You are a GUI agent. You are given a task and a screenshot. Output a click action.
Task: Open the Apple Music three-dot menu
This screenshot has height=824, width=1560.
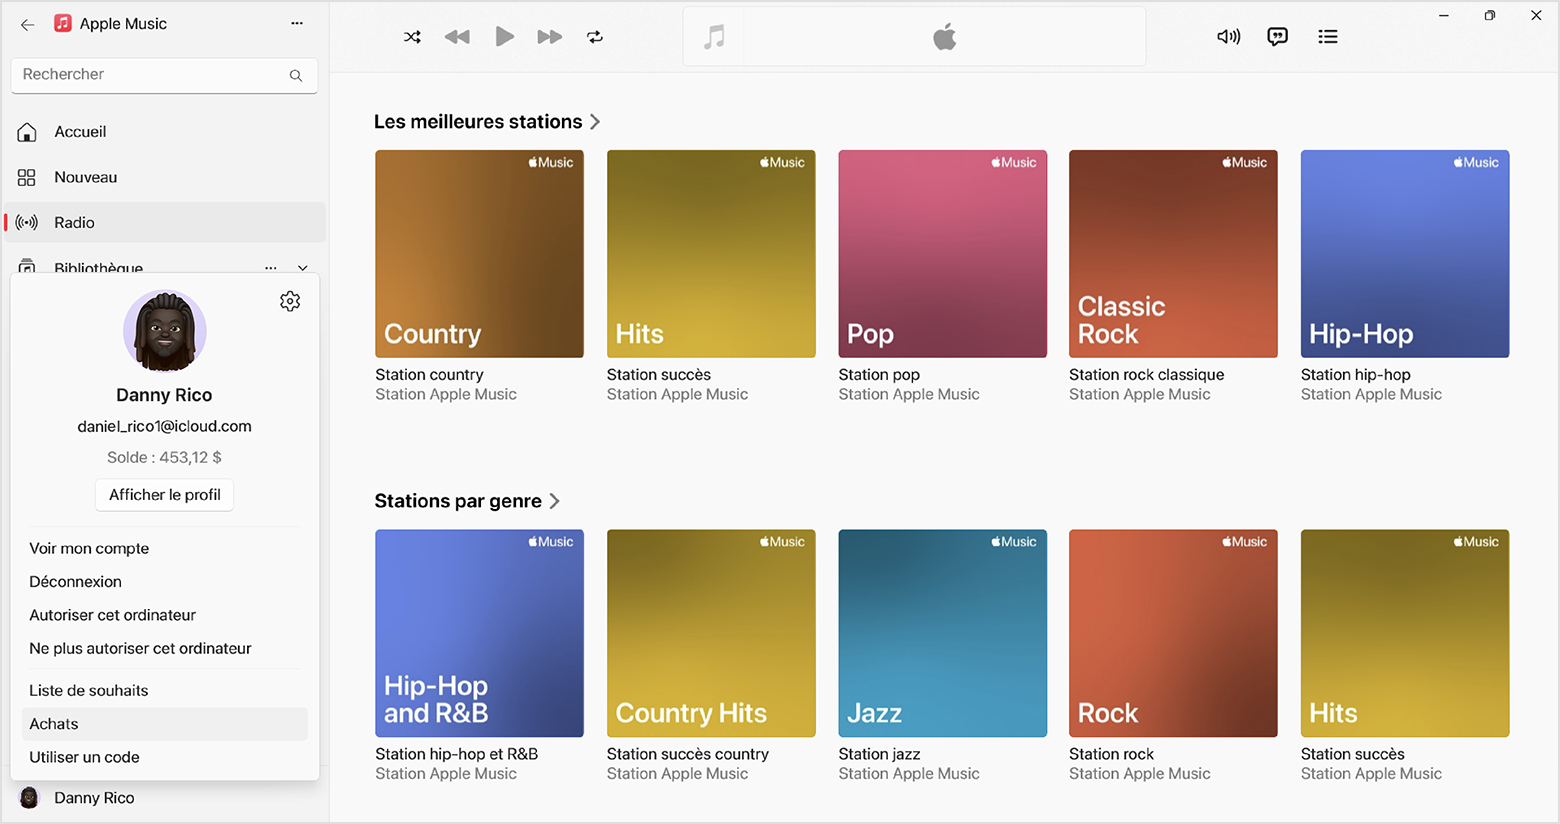point(297,23)
